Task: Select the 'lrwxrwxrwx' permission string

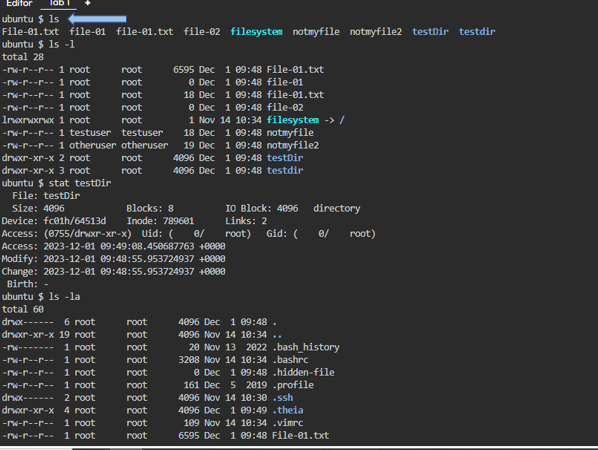Action: [x=27, y=120]
